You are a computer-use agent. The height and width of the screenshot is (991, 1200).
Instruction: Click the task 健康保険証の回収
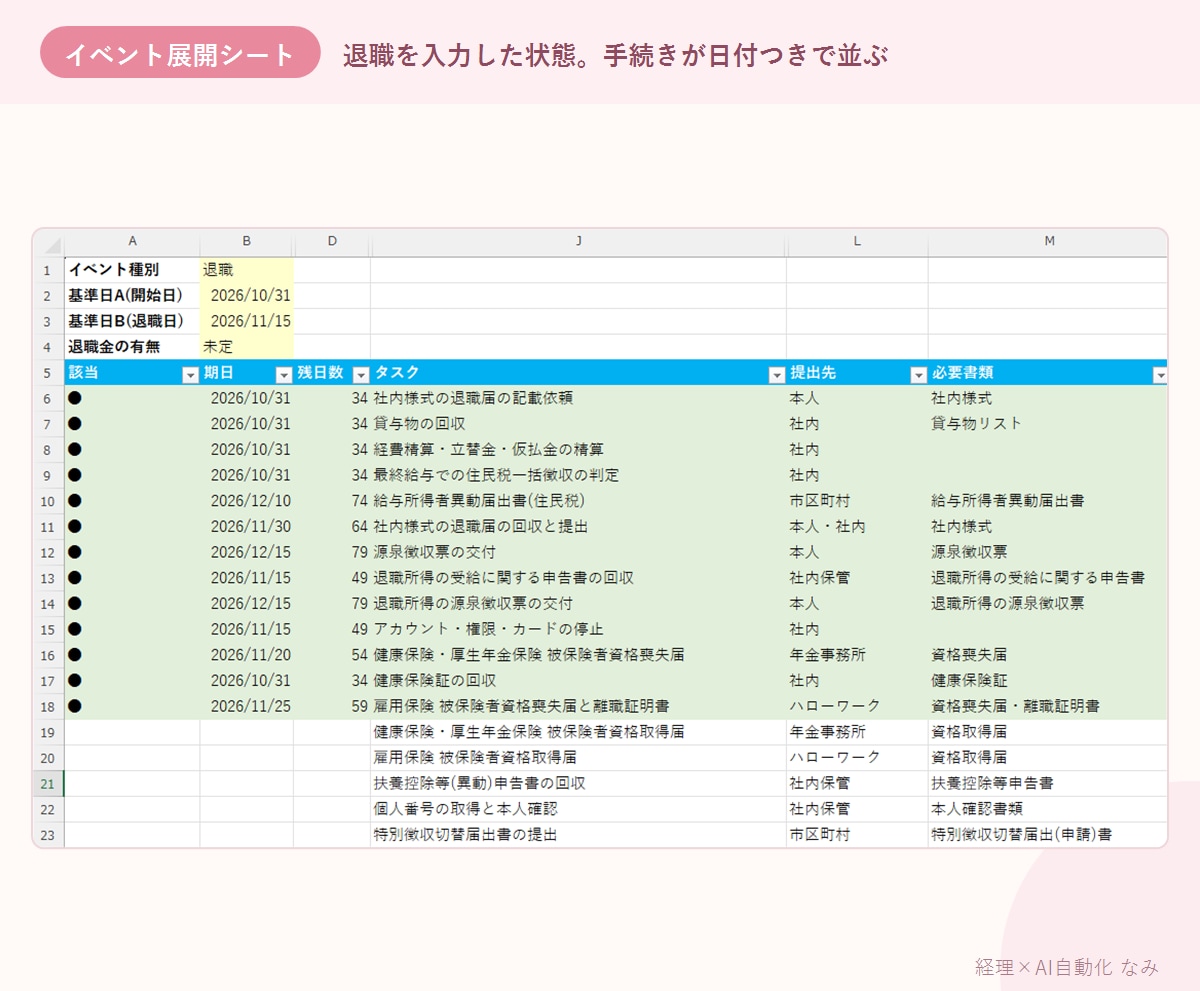434,680
